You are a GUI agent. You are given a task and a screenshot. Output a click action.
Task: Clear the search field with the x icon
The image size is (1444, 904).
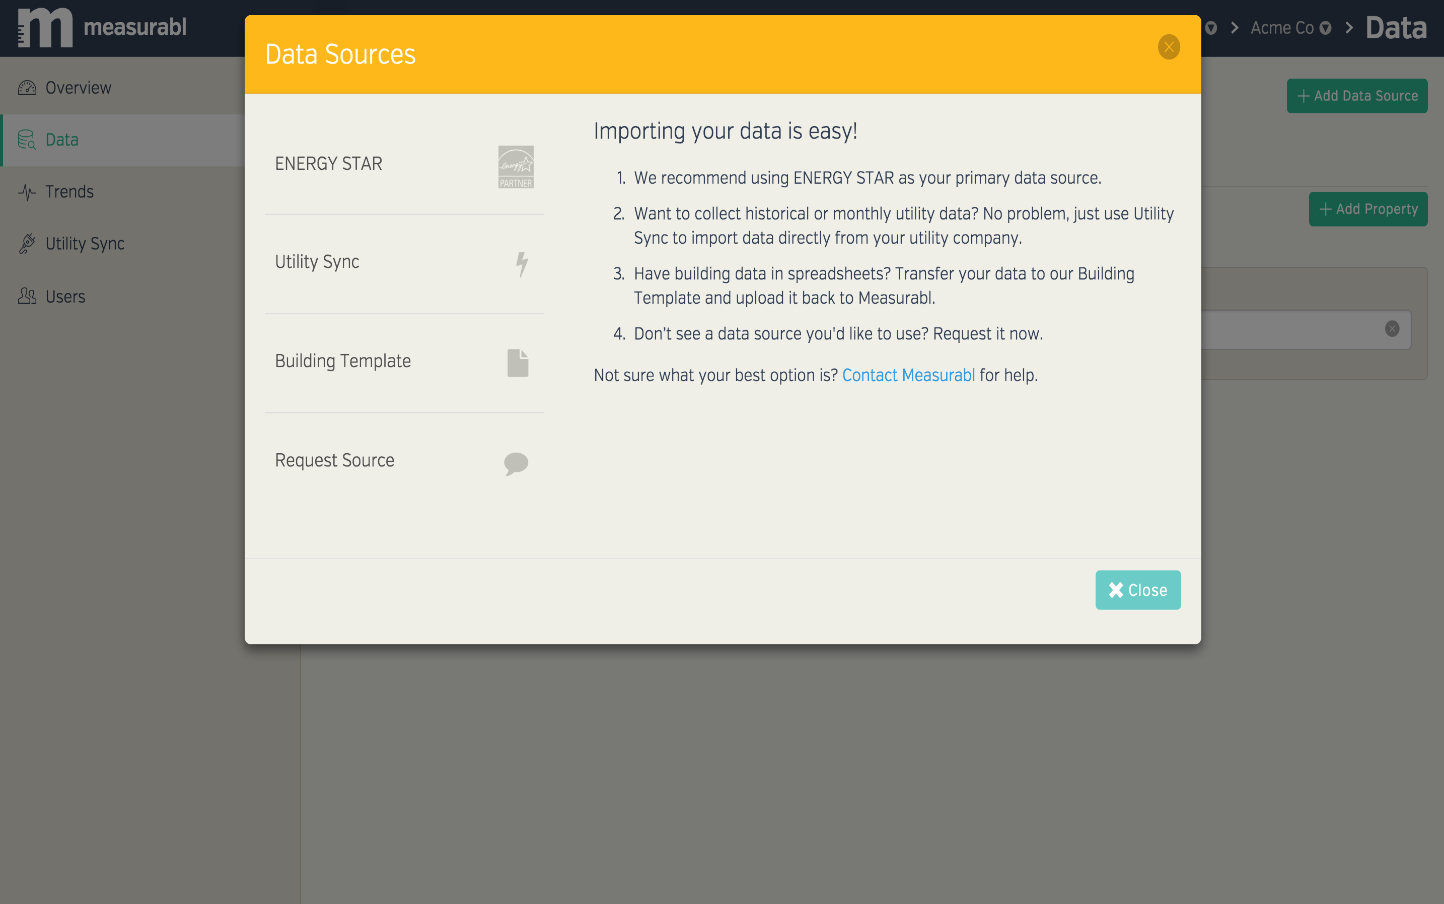point(1392,329)
